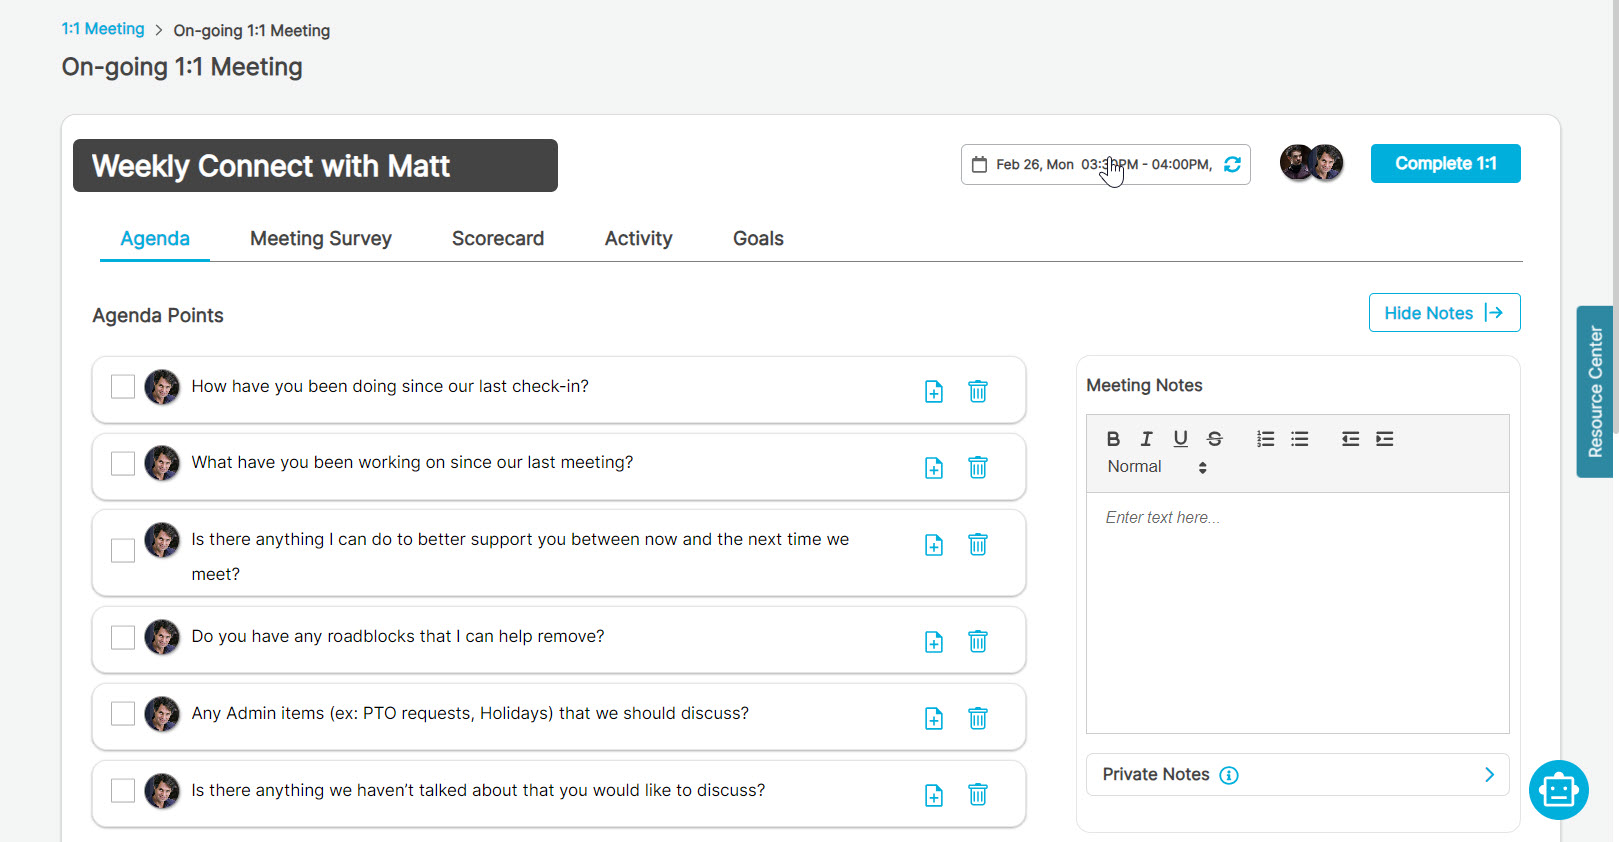Screen dimensions: 1619x842
Task: Insert numbered list in Meeting Notes
Action: (1265, 439)
